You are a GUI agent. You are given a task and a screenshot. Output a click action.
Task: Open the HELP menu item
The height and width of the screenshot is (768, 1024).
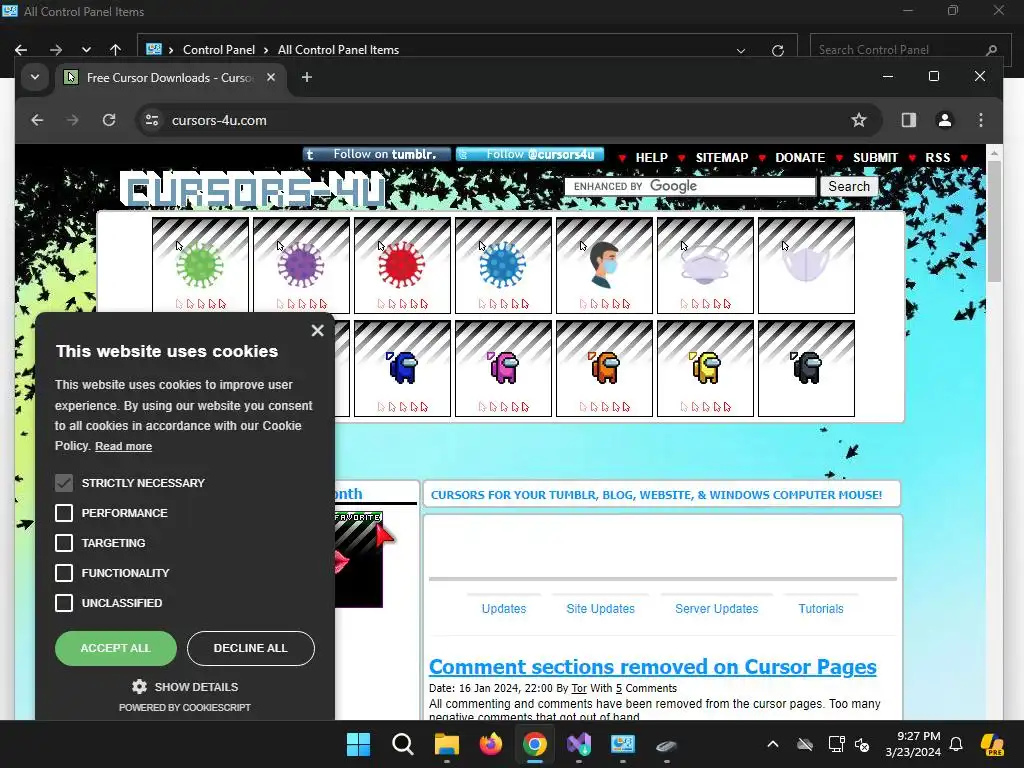652,157
